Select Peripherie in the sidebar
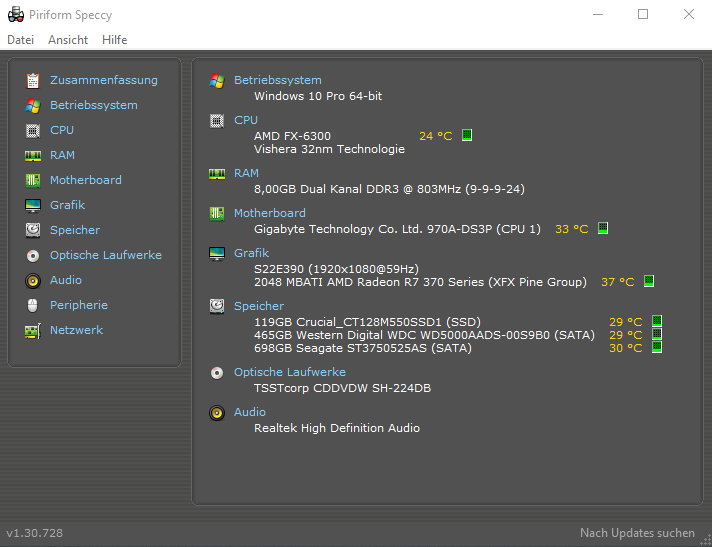 (79, 305)
